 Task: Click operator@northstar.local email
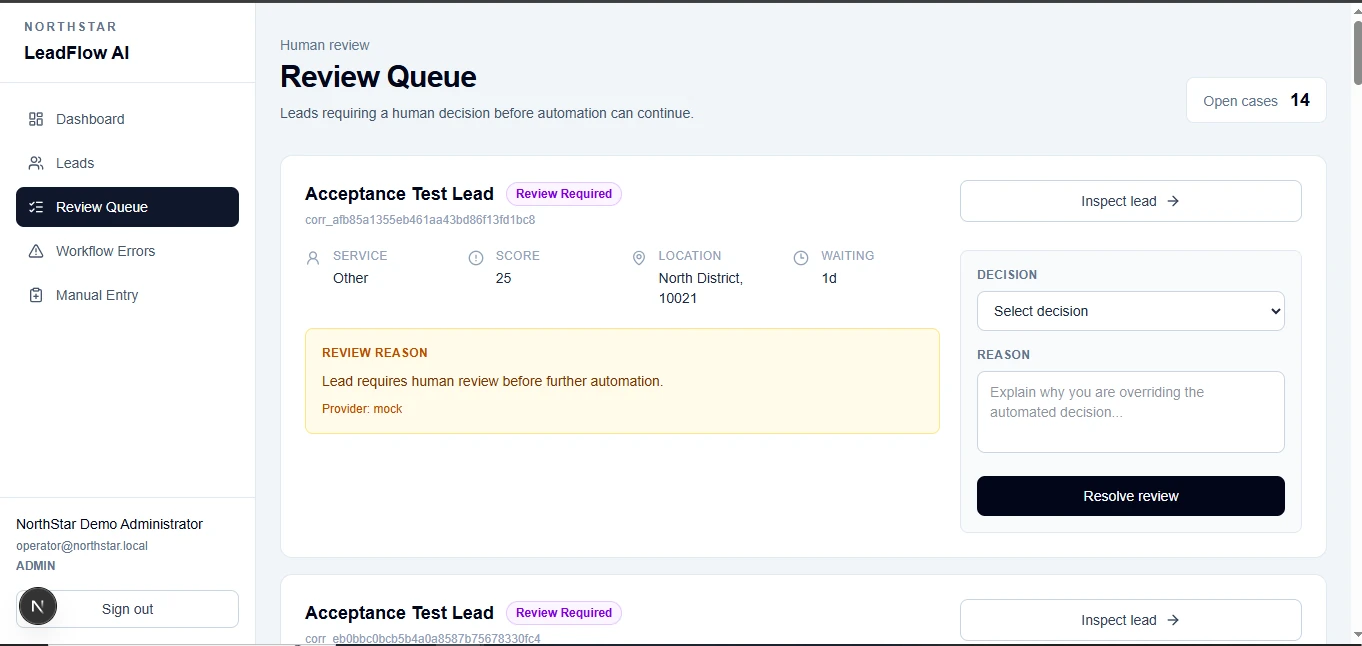pos(82,546)
